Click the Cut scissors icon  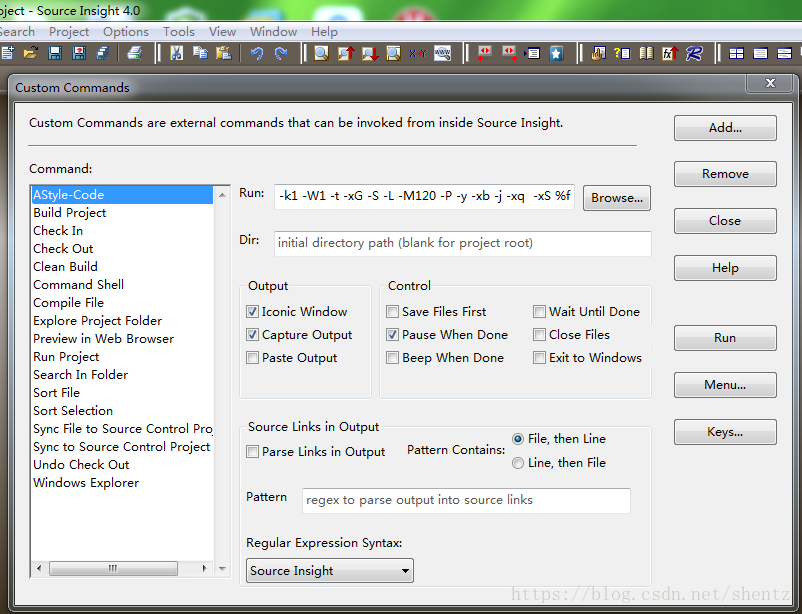tap(176, 53)
